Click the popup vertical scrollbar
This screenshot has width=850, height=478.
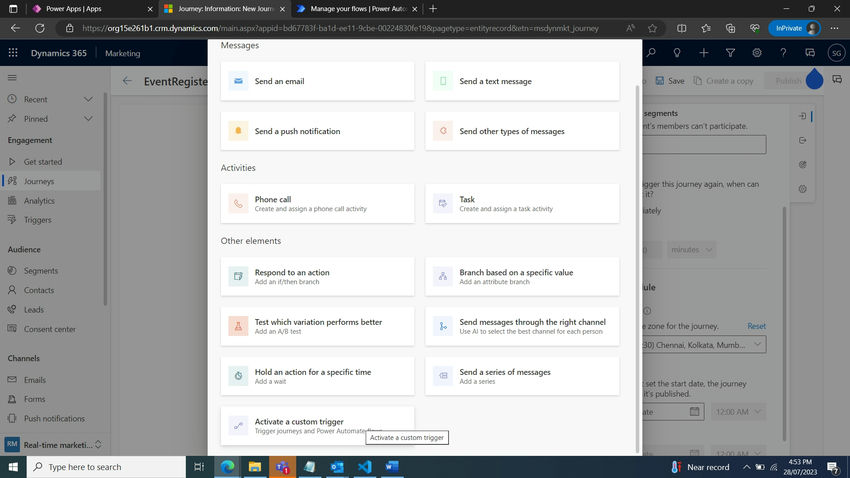638,268
